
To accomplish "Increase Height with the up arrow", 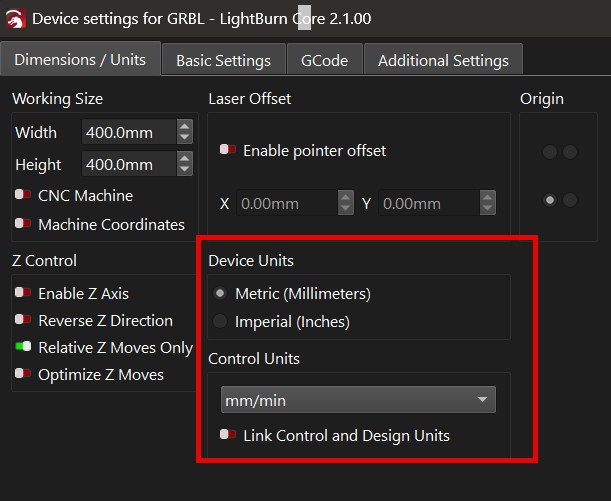I will [x=185, y=158].
